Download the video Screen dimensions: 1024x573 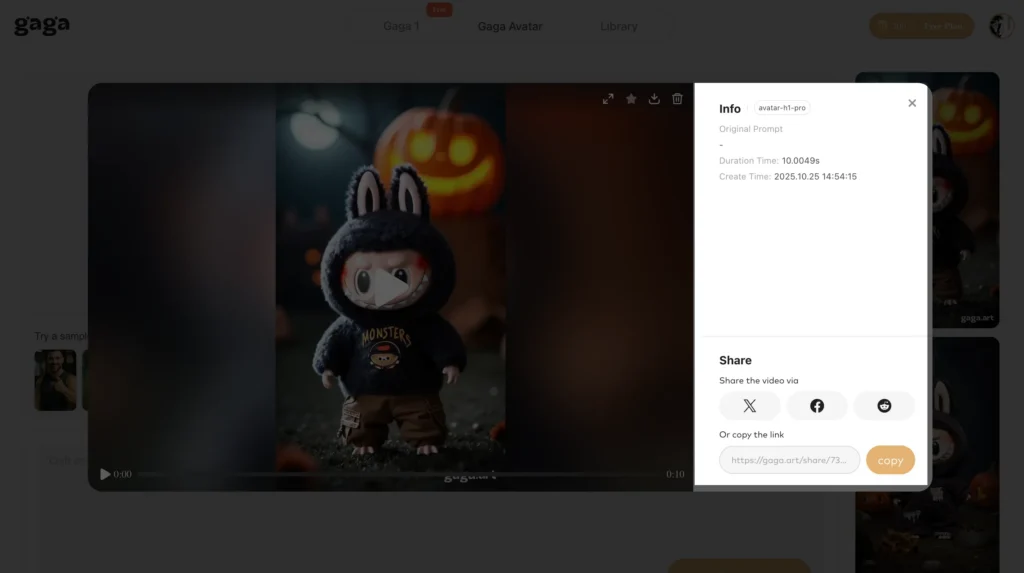(x=654, y=99)
